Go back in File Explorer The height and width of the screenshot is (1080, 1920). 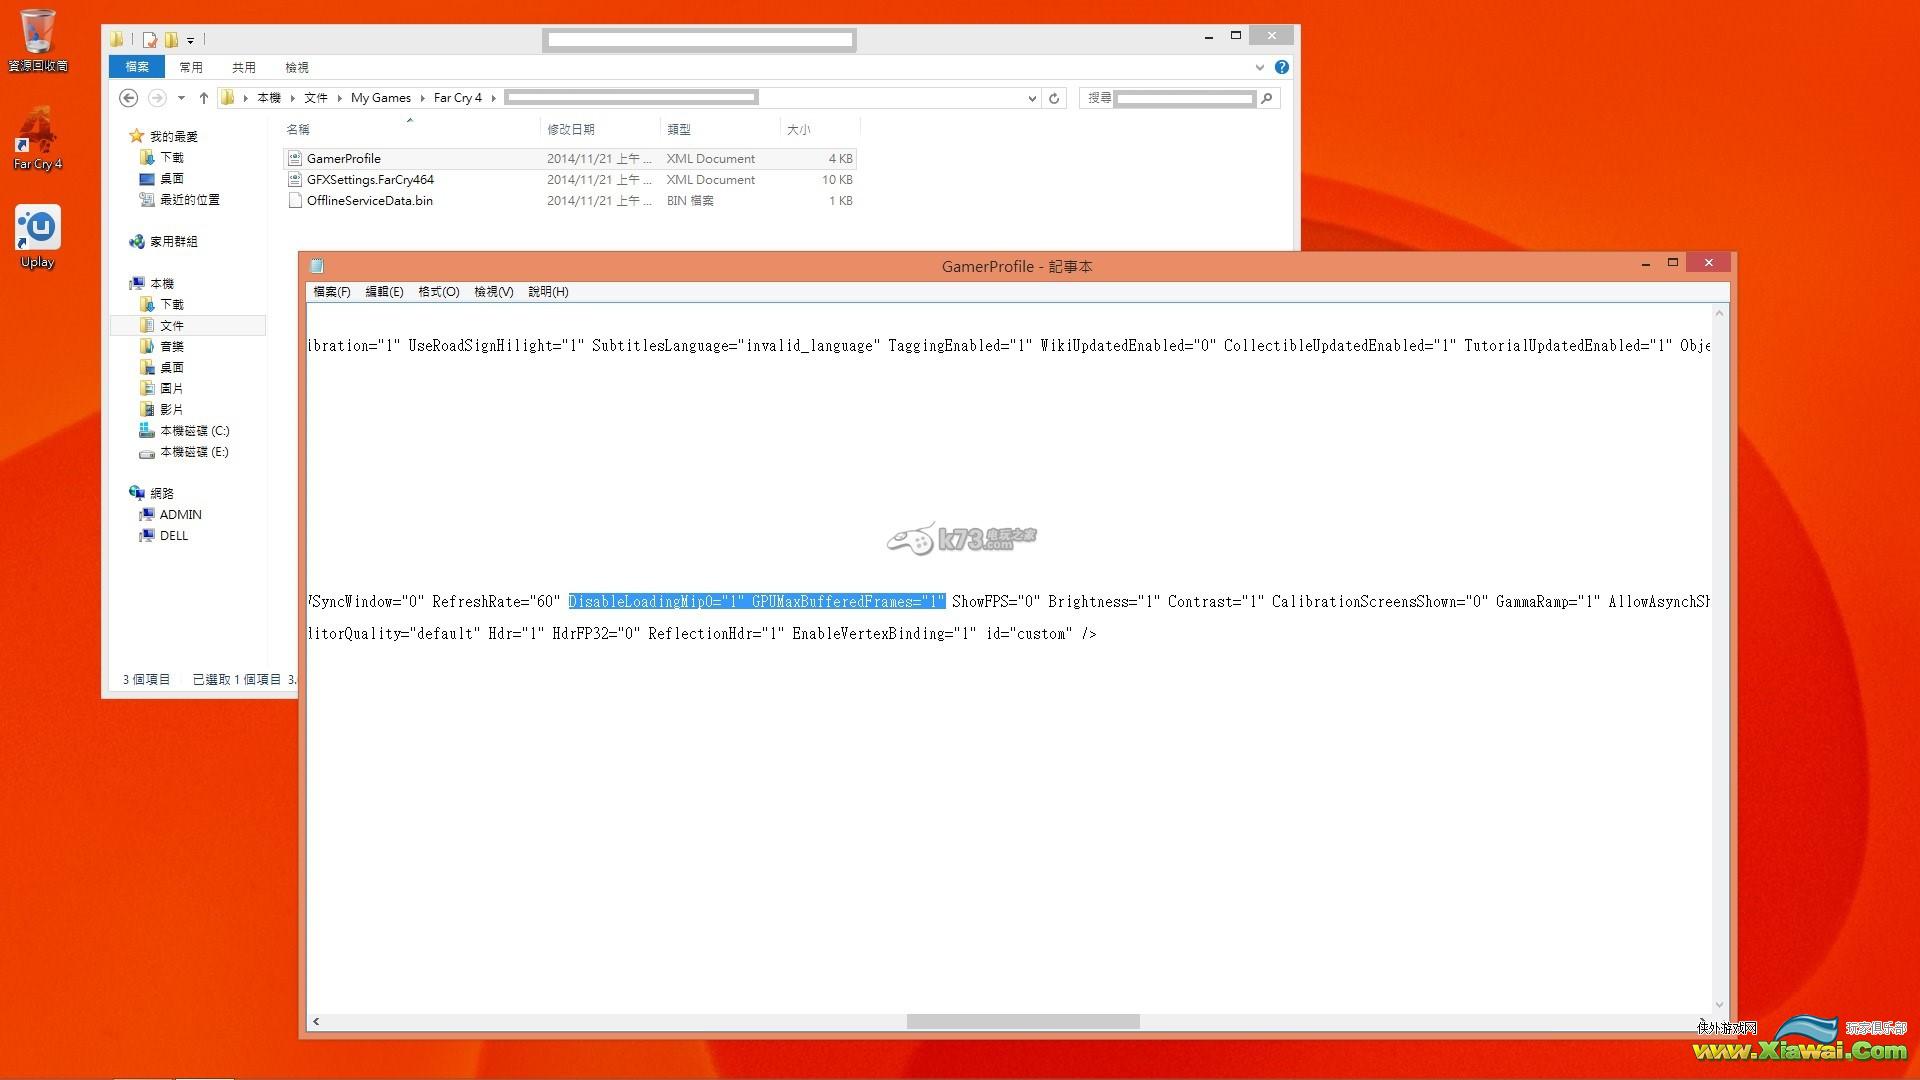128,98
